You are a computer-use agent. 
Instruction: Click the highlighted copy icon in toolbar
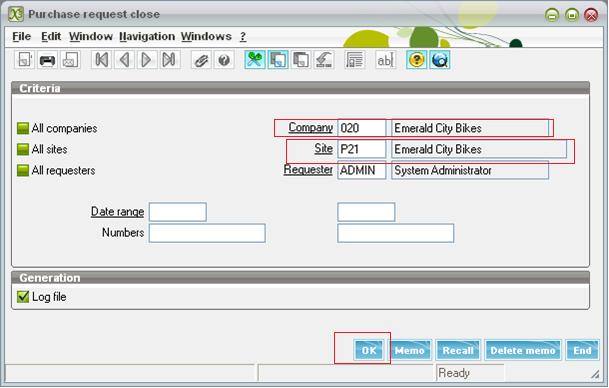[x=278, y=60]
